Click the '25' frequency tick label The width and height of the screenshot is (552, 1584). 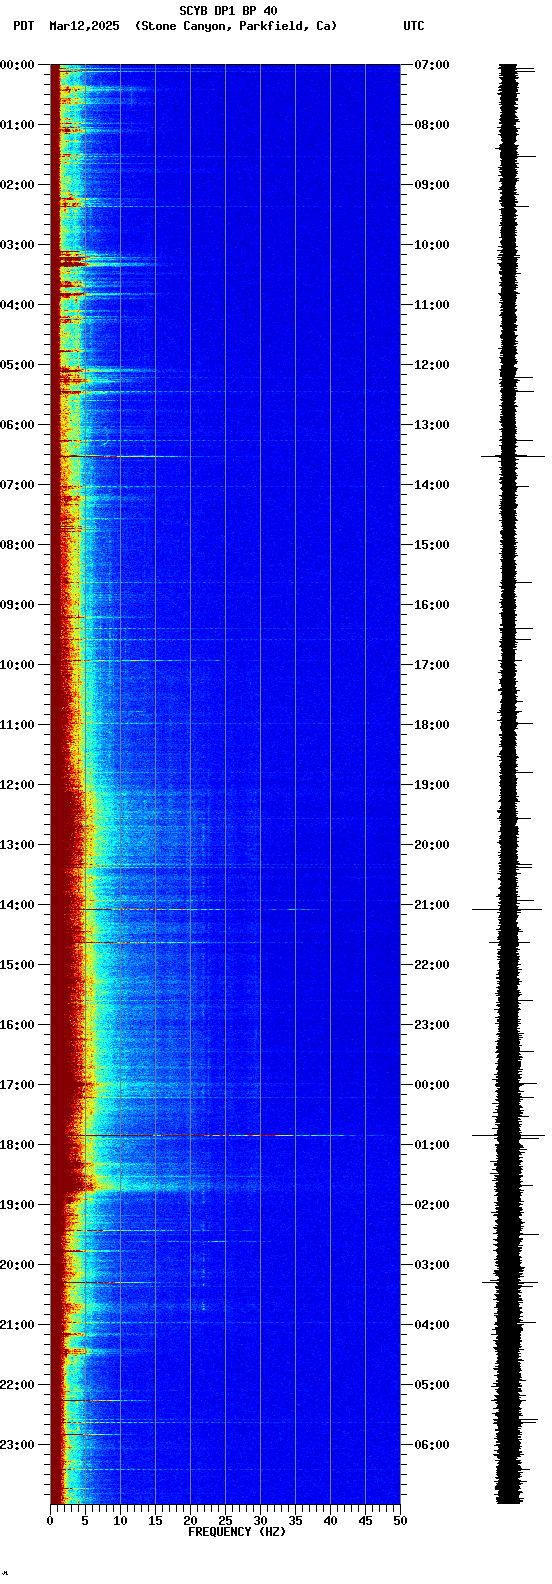[225, 1521]
